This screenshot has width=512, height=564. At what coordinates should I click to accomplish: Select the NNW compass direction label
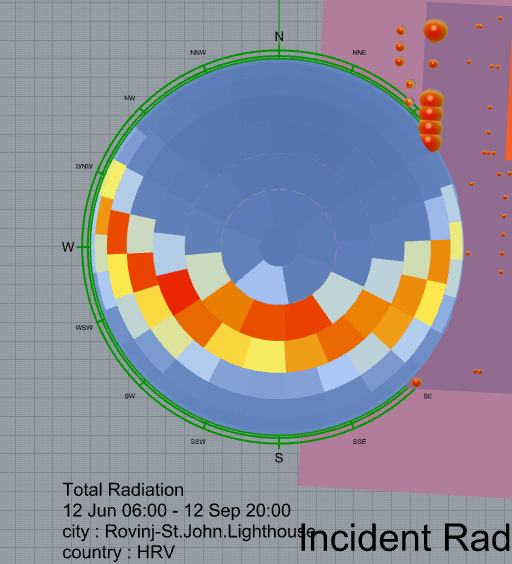198,53
